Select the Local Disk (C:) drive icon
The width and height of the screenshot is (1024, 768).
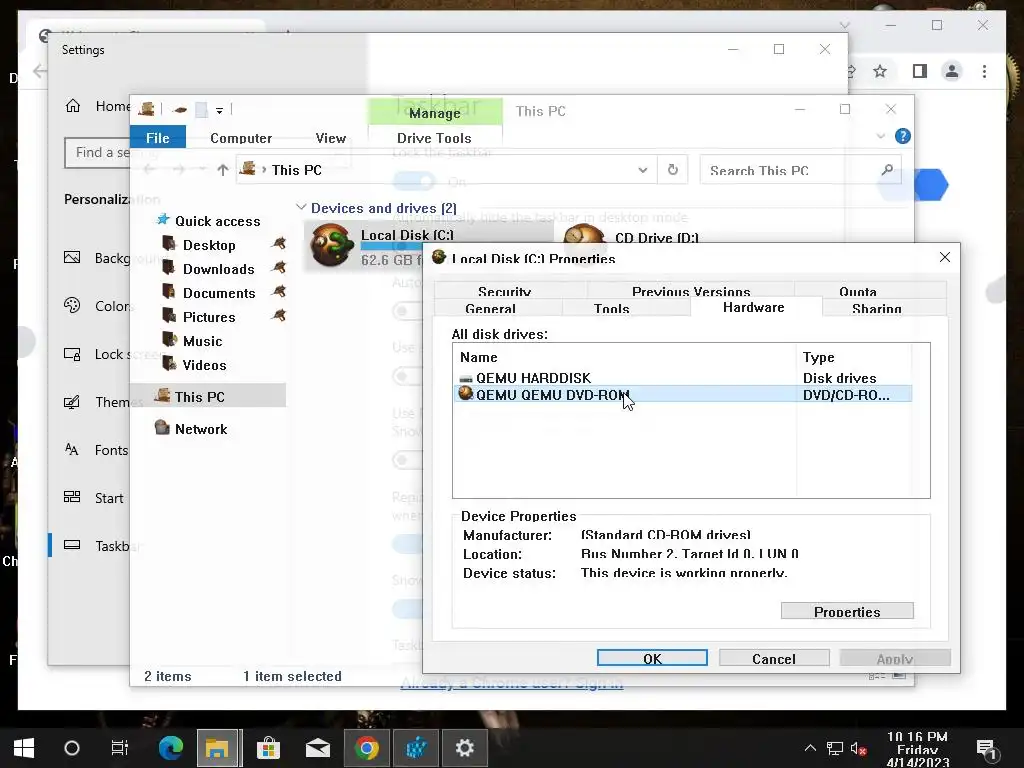click(332, 245)
